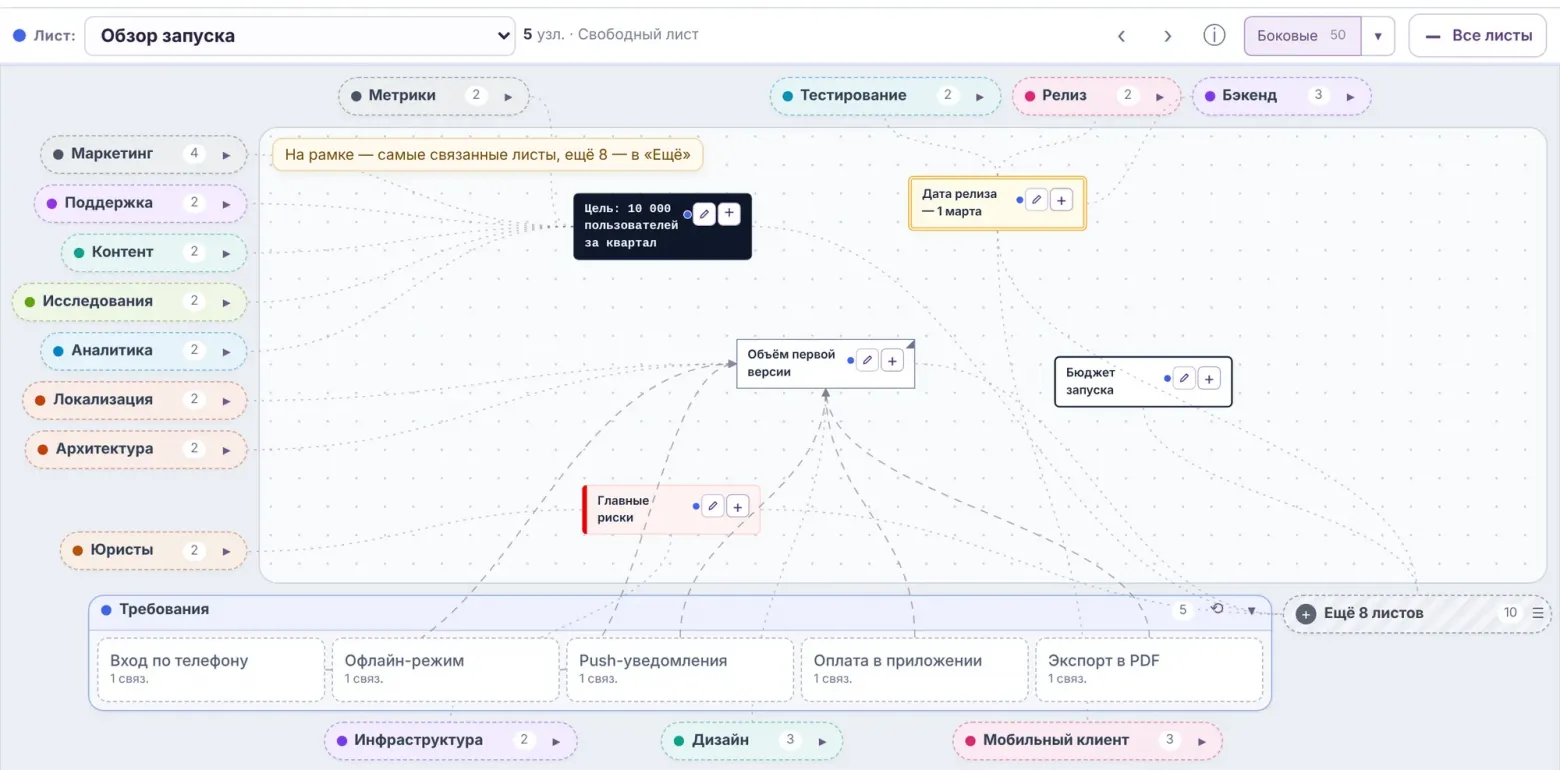The height and width of the screenshot is (770, 1560).
Task: Select the «Офлайн-режим» requirement card
Action: pos(445,670)
